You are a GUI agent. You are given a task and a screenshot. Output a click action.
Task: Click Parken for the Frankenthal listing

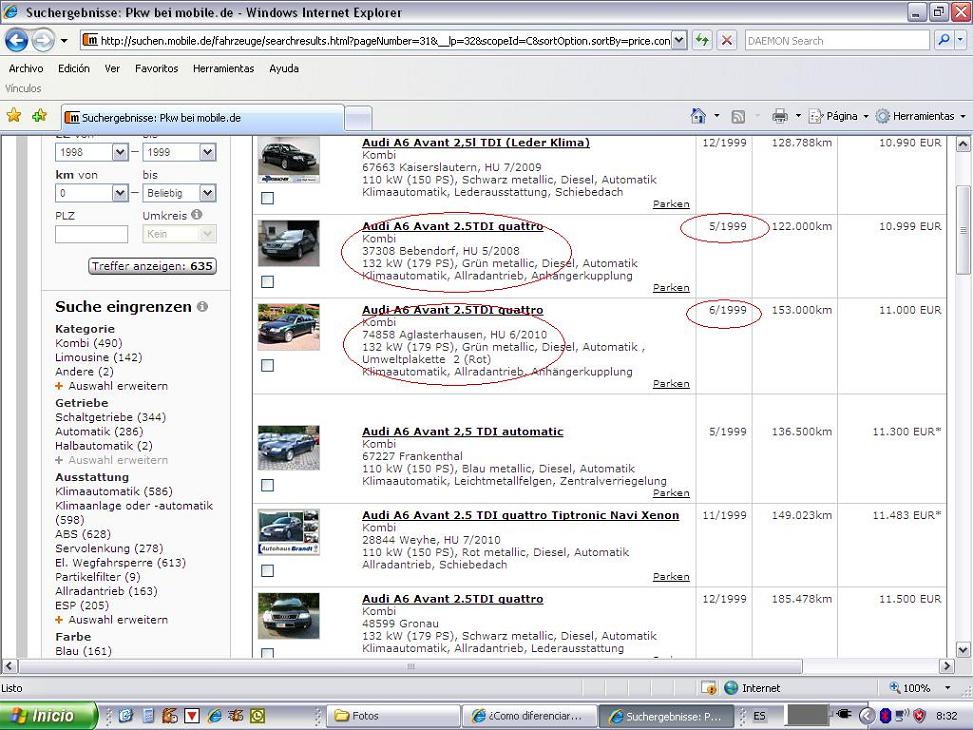point(671,493)
